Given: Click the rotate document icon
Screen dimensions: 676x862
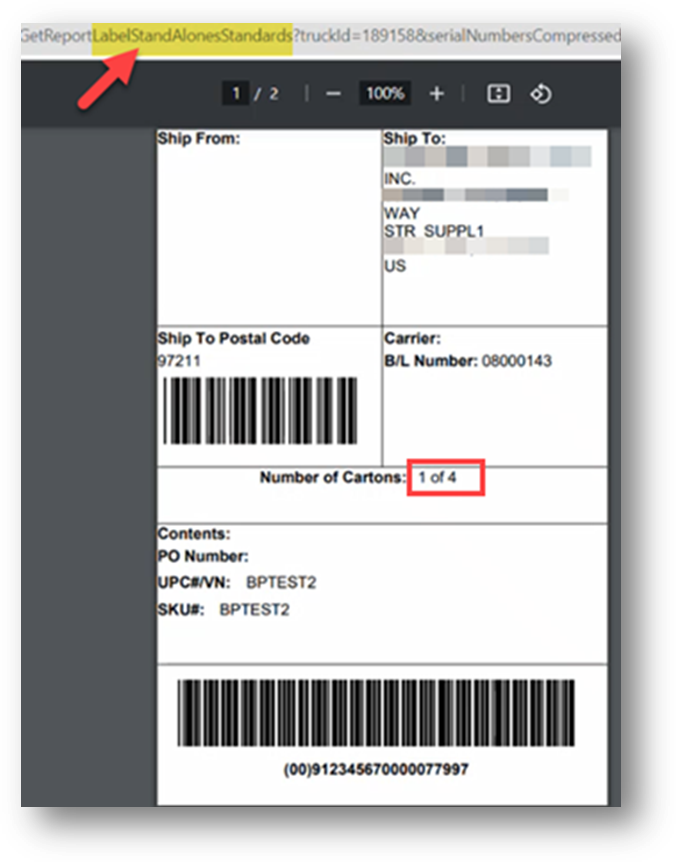Looking at the screenshot, I should coord(540,93).
